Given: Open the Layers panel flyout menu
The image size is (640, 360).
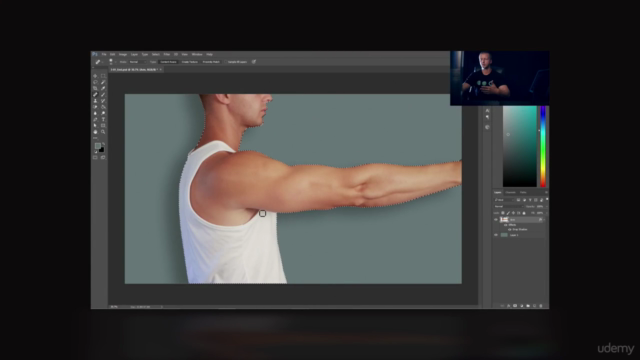Looking at the screenshot, I should [x=546, y=192].
